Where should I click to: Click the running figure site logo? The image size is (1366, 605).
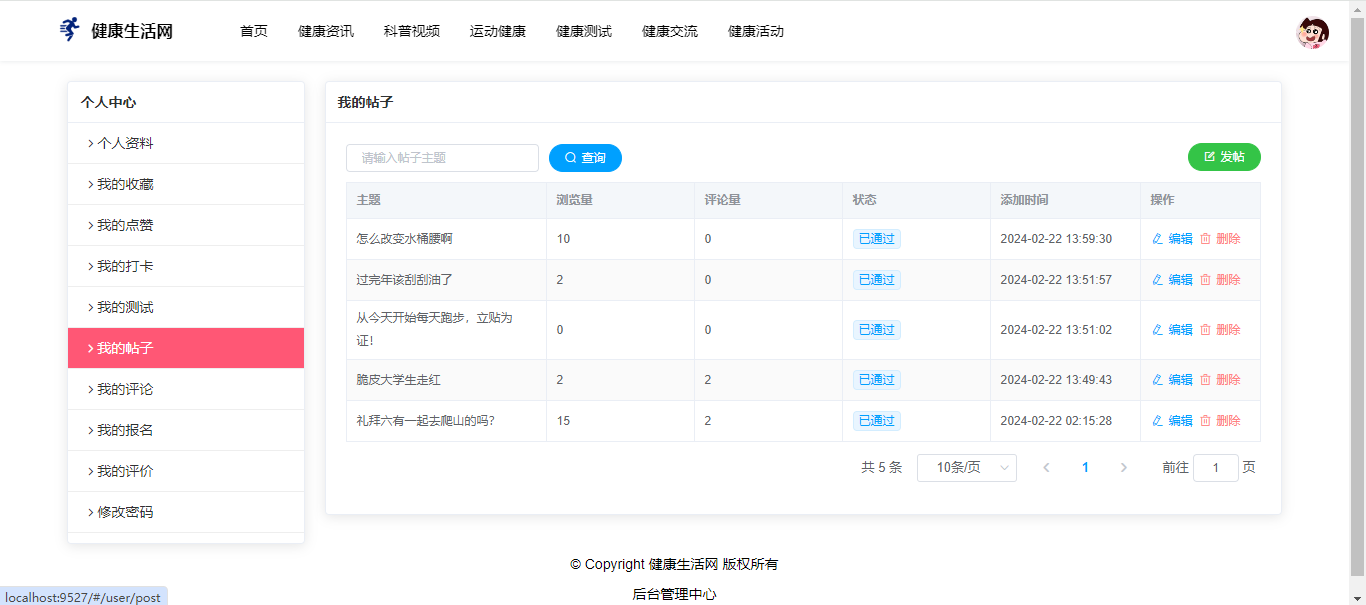coord(68,30)
